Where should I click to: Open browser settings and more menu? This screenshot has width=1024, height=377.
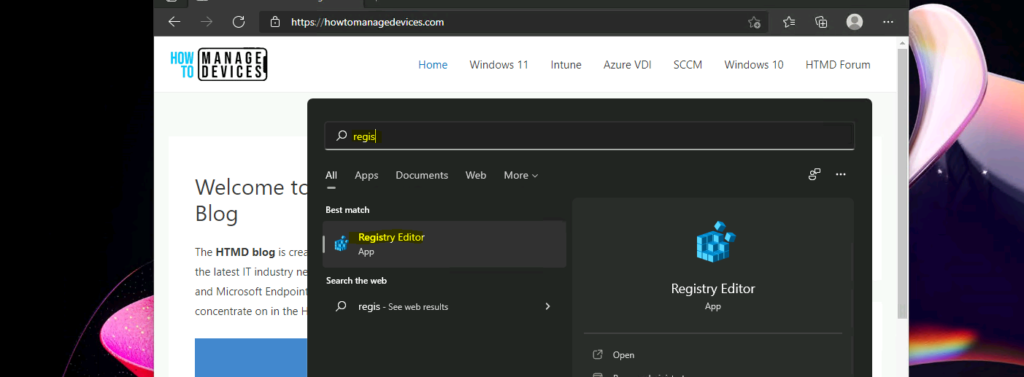click(x=888, y=22)
